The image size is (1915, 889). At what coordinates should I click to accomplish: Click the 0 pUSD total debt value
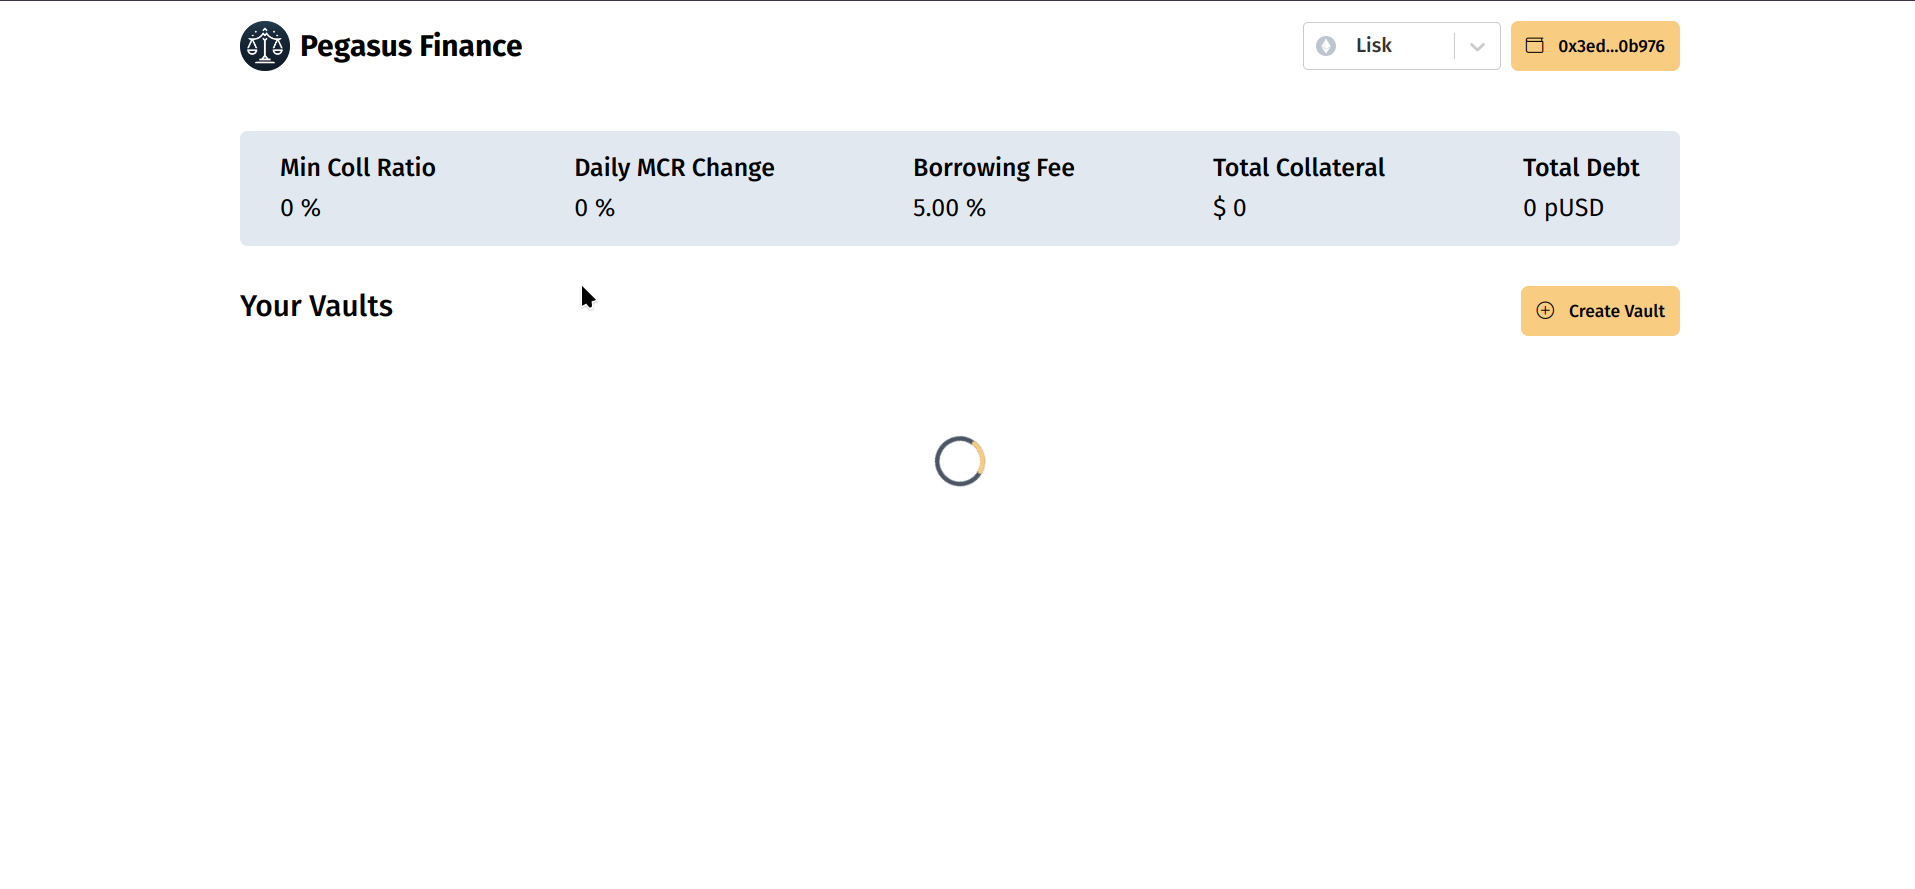click(1563, 208)
